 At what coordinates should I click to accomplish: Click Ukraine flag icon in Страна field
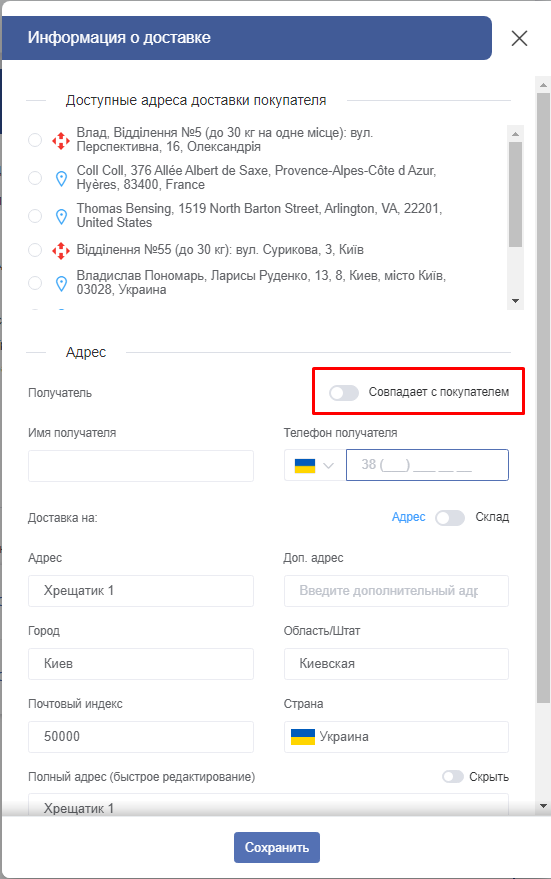pyautogui.click(x=303, y=737)
